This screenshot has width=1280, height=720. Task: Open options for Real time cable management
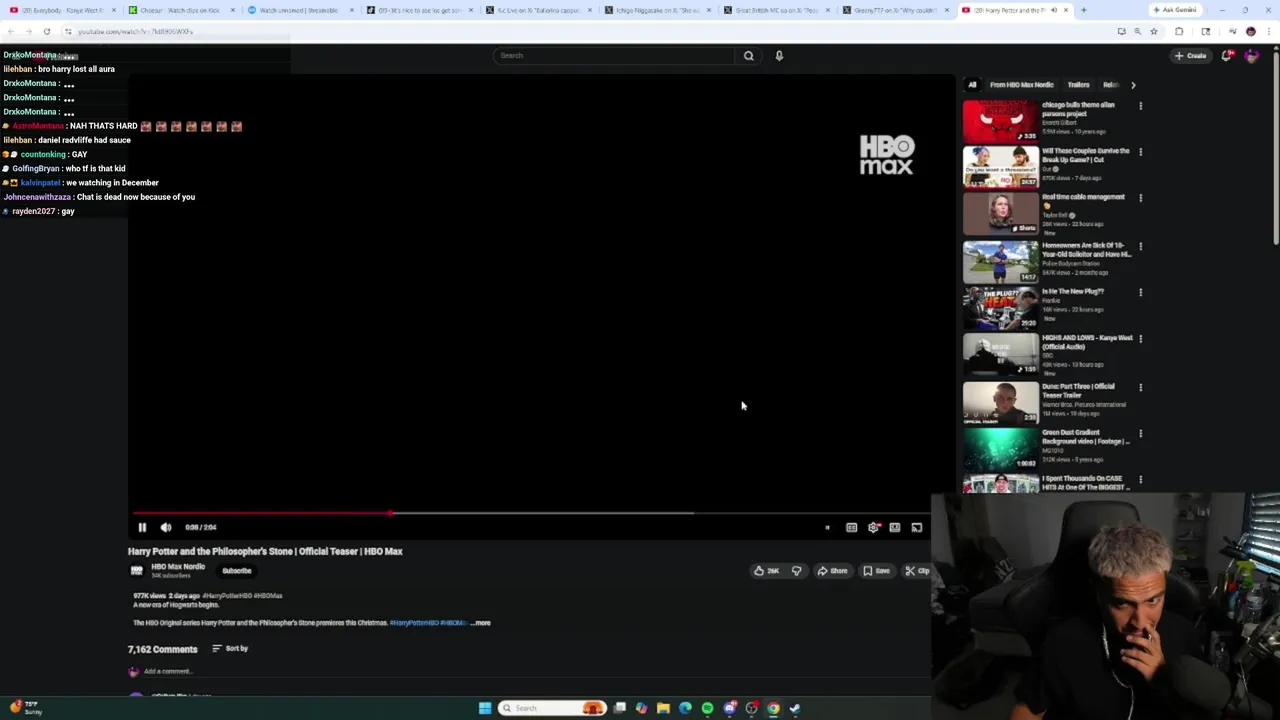click(1140, 198)
